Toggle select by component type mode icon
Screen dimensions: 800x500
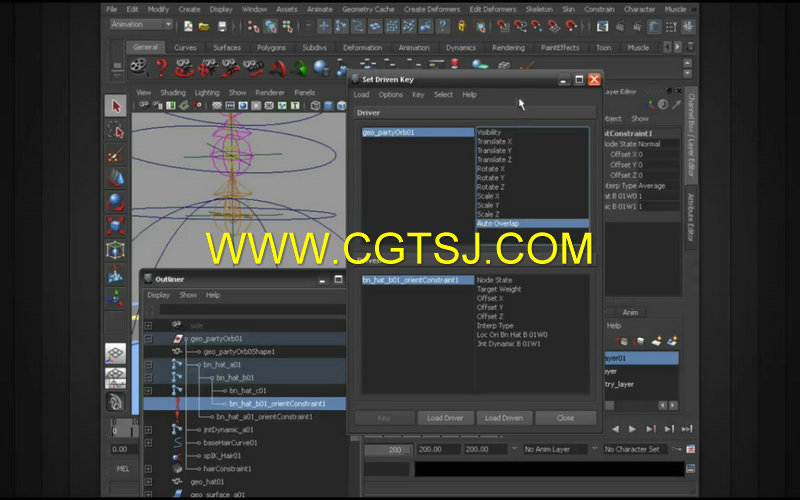click(x=287, y=26)
